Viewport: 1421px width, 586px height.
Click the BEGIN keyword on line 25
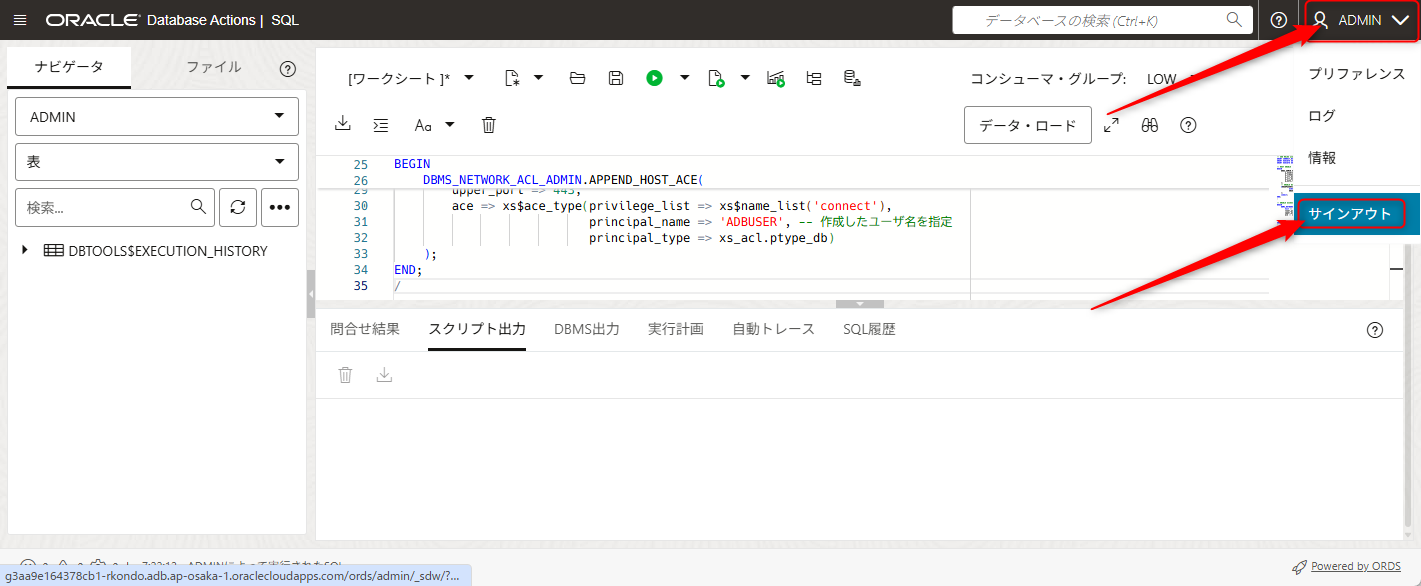[412, 164]
